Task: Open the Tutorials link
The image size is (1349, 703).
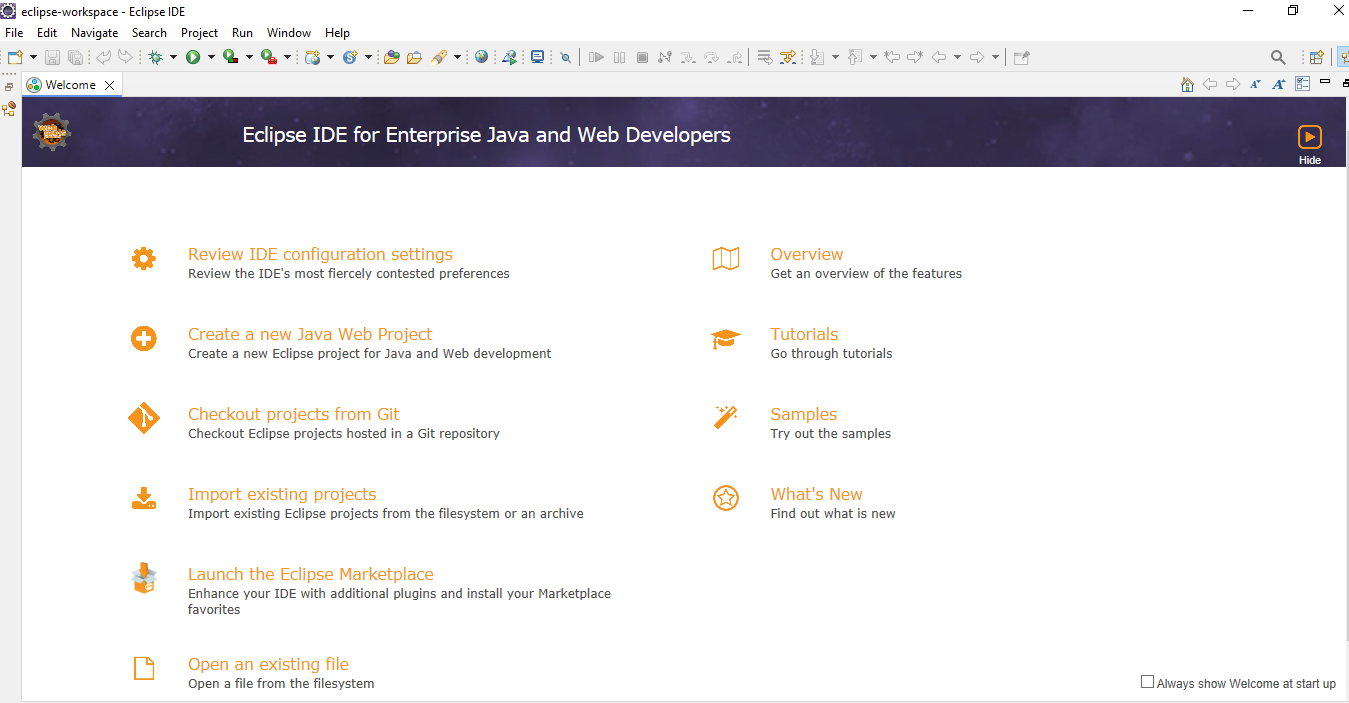Action: pyautogui.click(x=804, y=334)
